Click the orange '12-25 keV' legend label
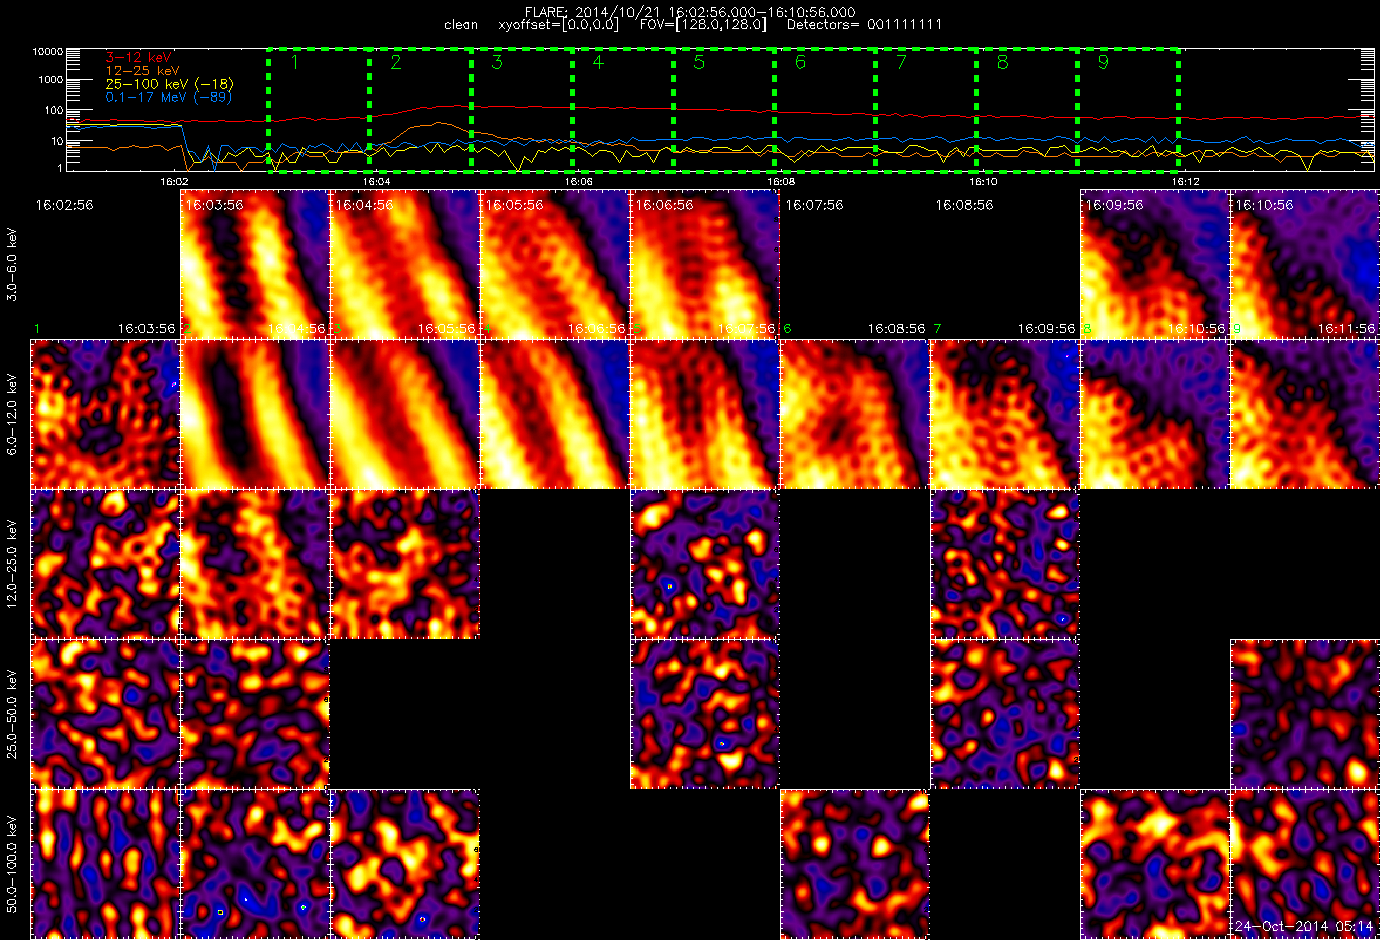 pos(143,71)
